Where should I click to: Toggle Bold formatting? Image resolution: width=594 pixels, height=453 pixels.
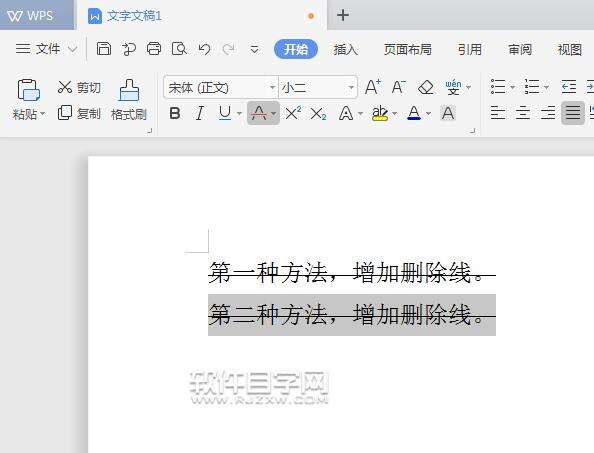(175, 113)
